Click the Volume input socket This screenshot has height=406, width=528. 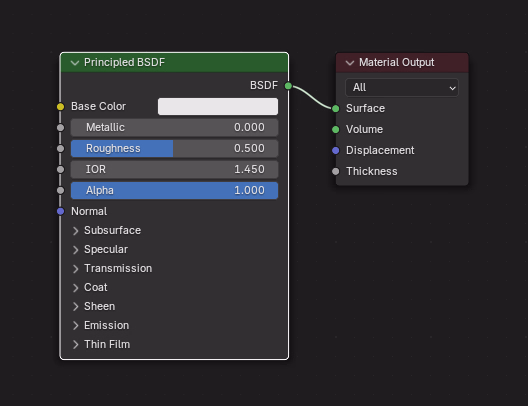click(x=336, y=130)
